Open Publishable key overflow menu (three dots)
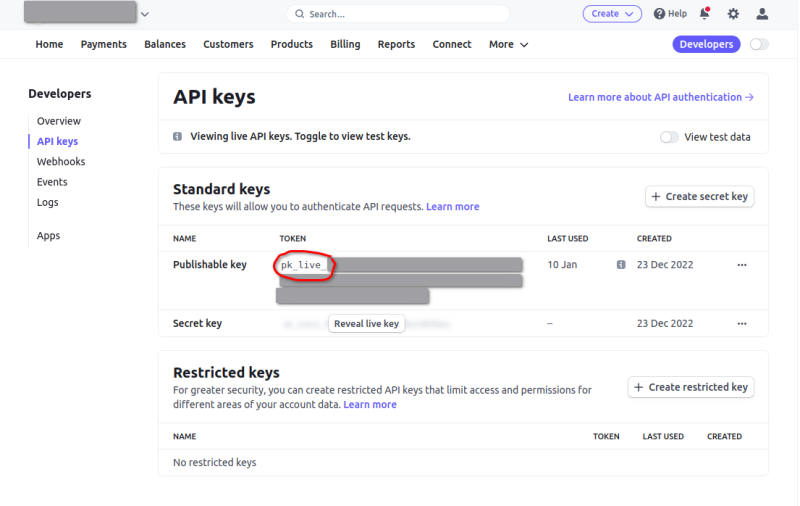800x506 pixels. 742,265
